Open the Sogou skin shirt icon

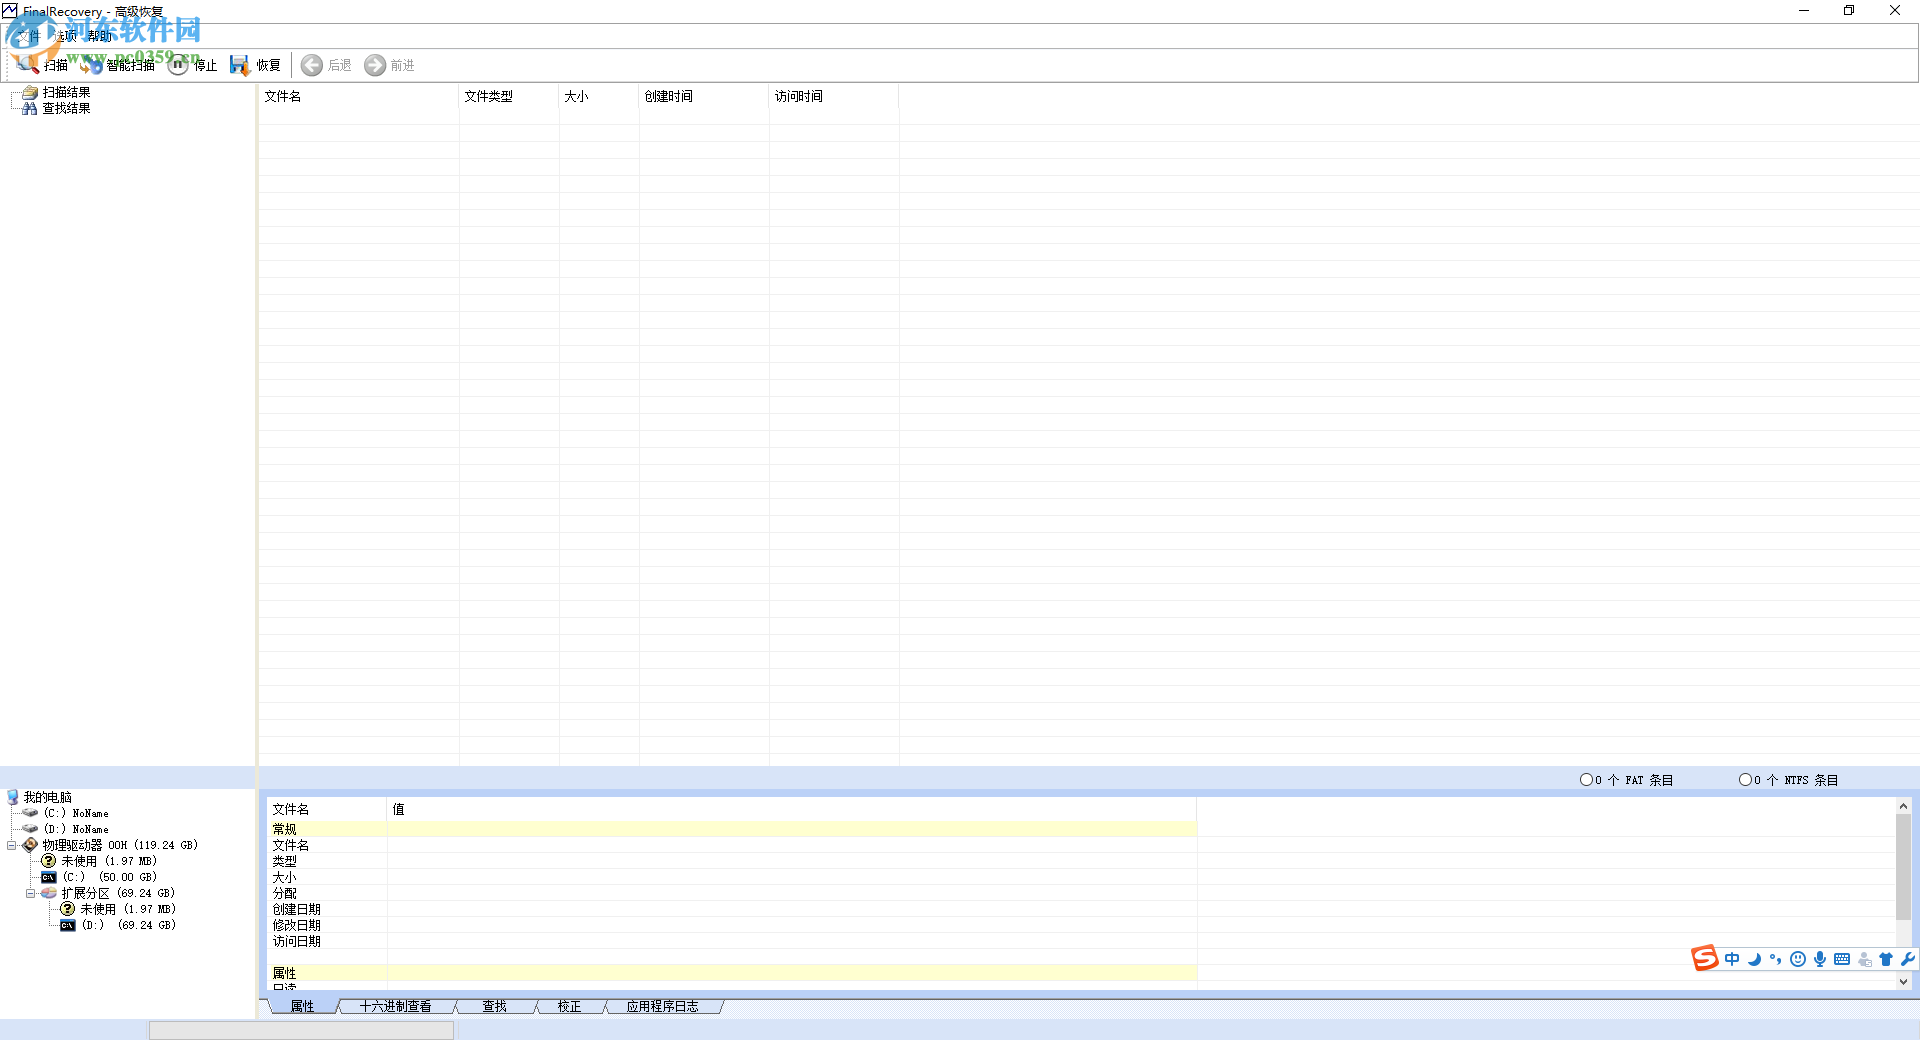(1886, 959)
